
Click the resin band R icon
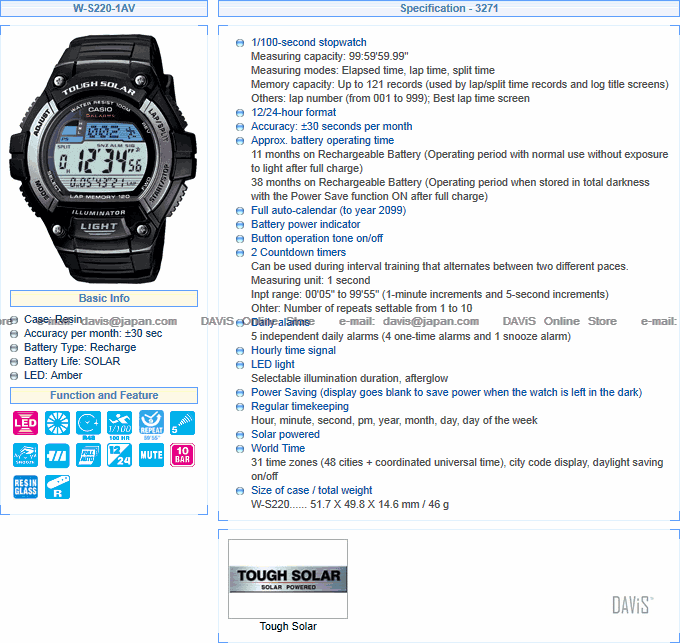(x=57, y=487)
